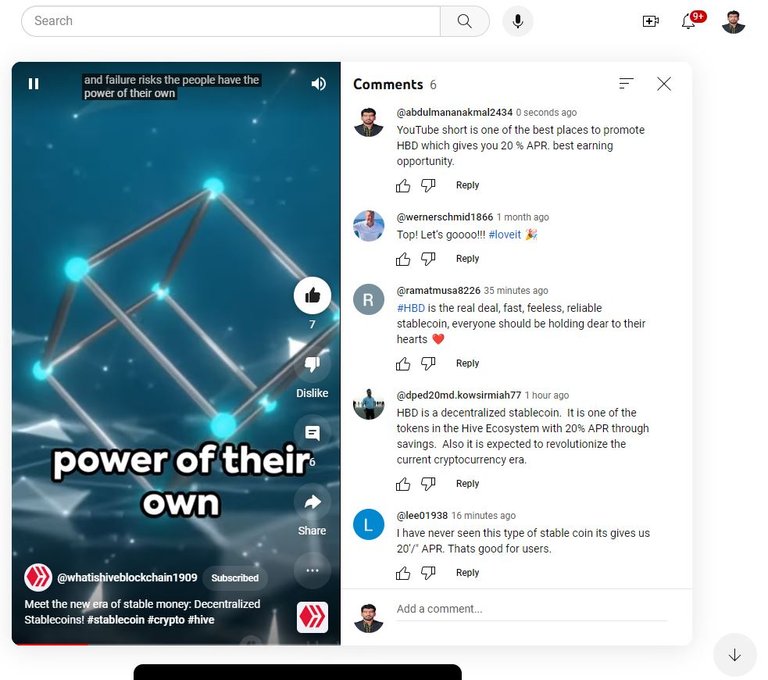Screen dimensions: 768x680
Task: Toggle the thumbs-up like button on the Short
Action: (312, 295)
